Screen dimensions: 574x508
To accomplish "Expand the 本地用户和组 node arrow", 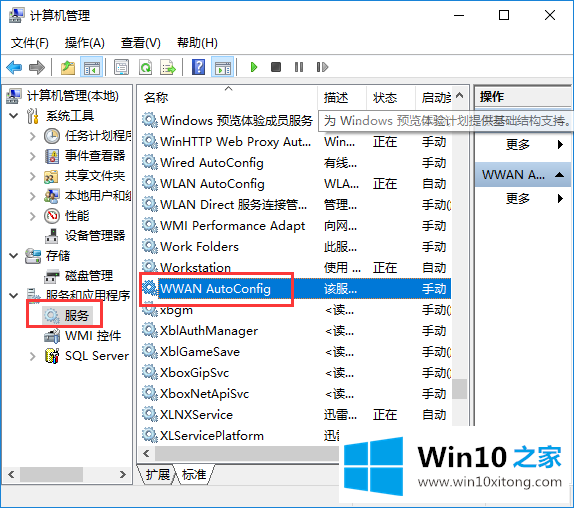I will 33,196.
